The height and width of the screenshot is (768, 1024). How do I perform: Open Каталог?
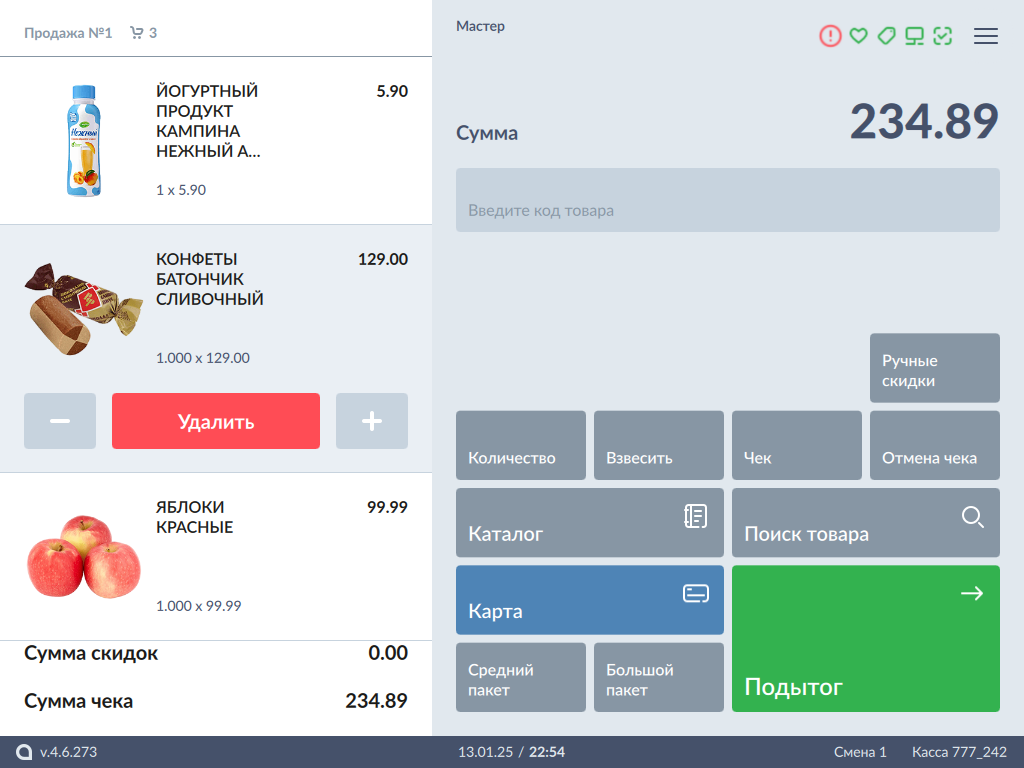tap(590, 523)
